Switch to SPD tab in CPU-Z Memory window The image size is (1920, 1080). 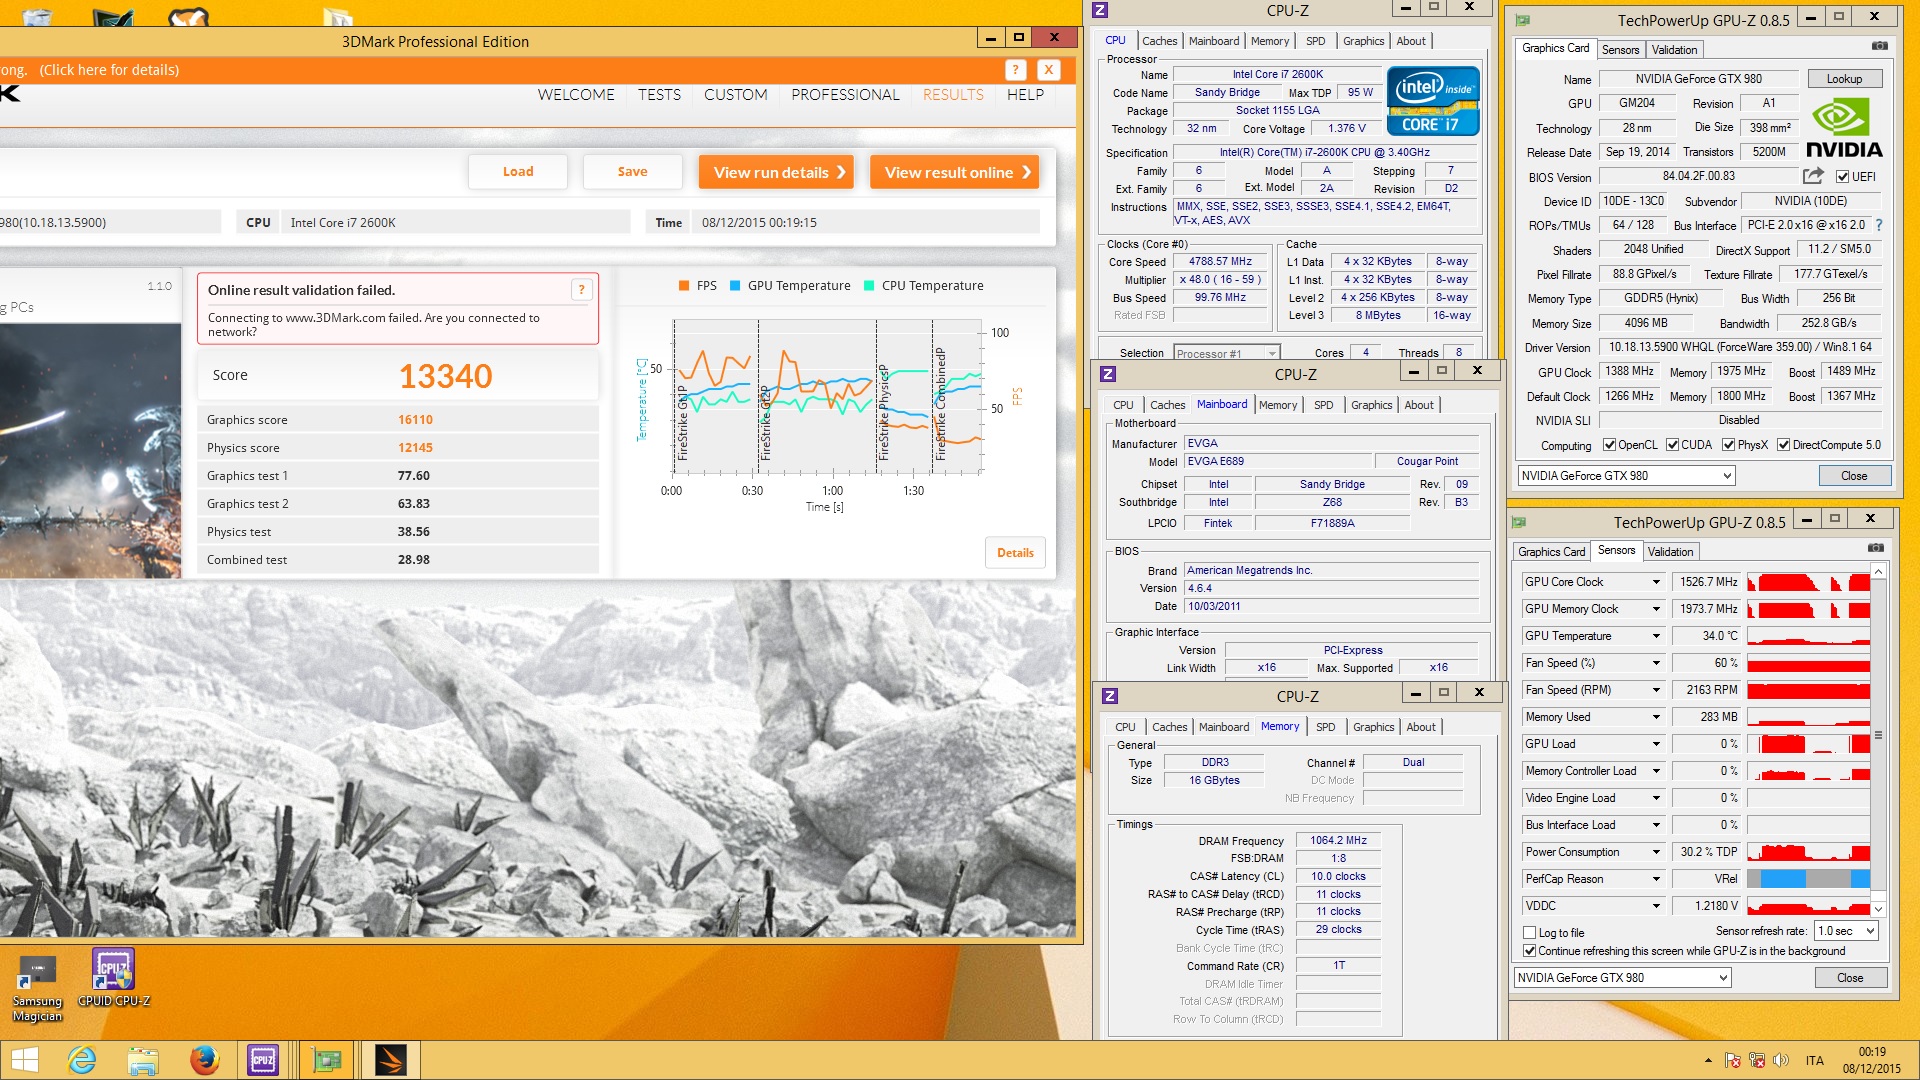pyautogui.click(x=1325, y=727)
